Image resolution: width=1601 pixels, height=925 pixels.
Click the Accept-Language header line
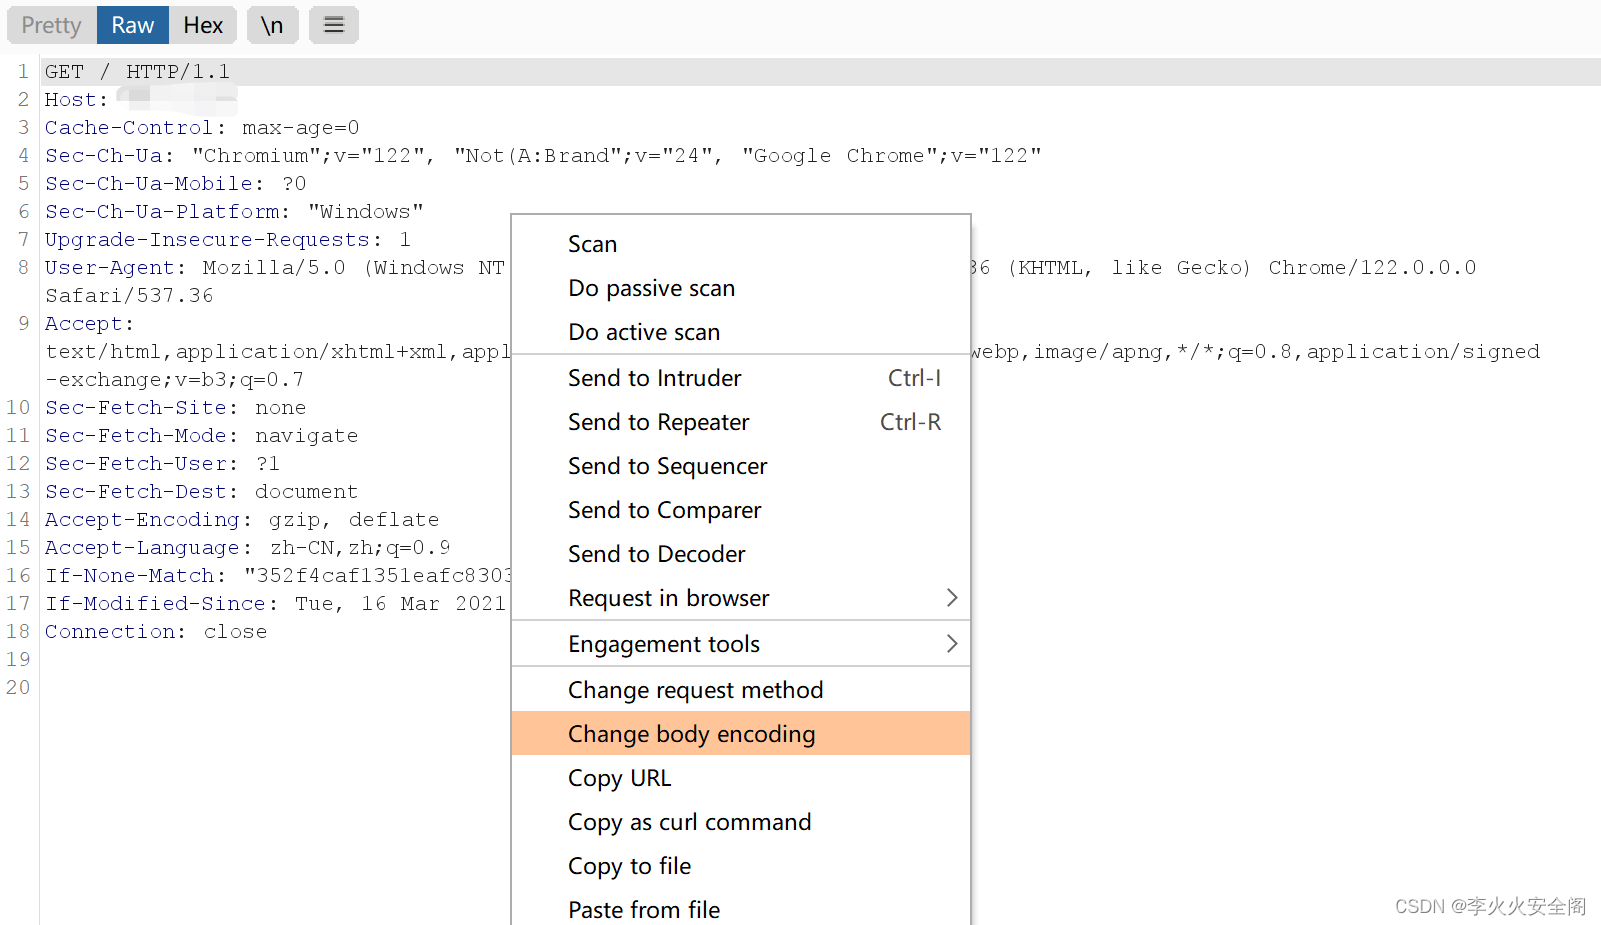[248, 548]
